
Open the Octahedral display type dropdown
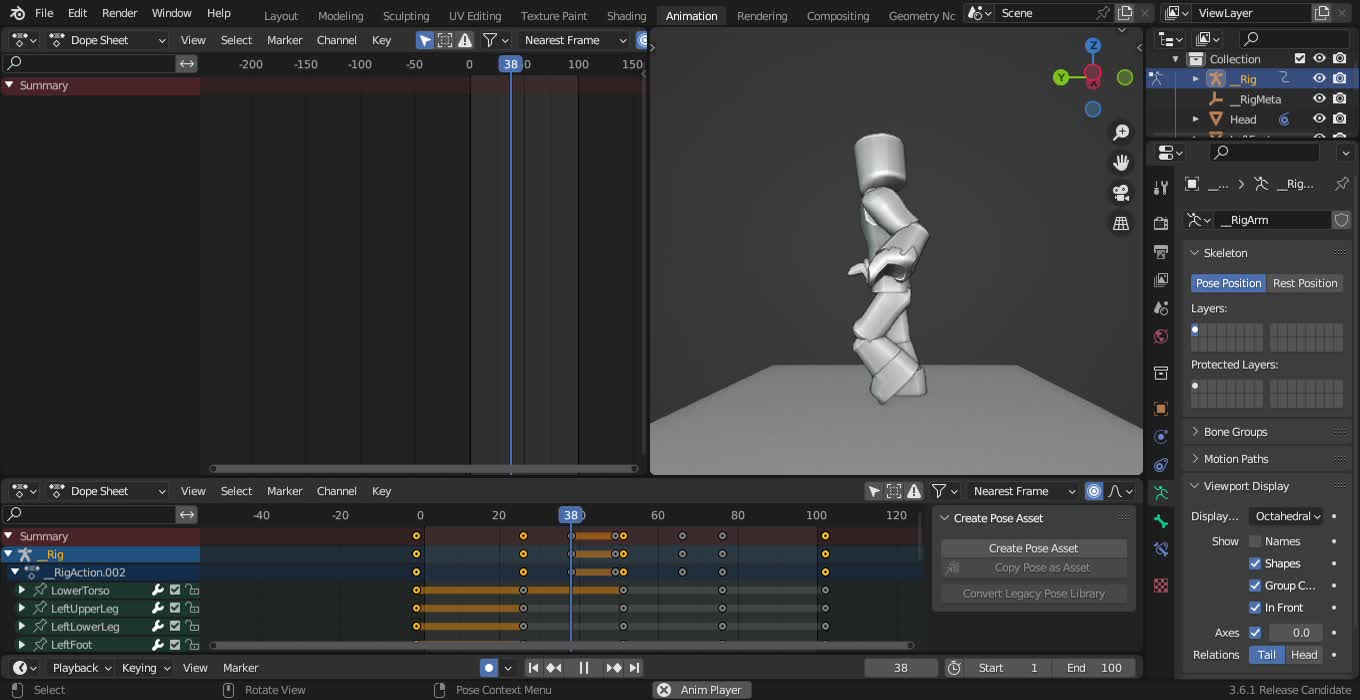[1287, 516]
